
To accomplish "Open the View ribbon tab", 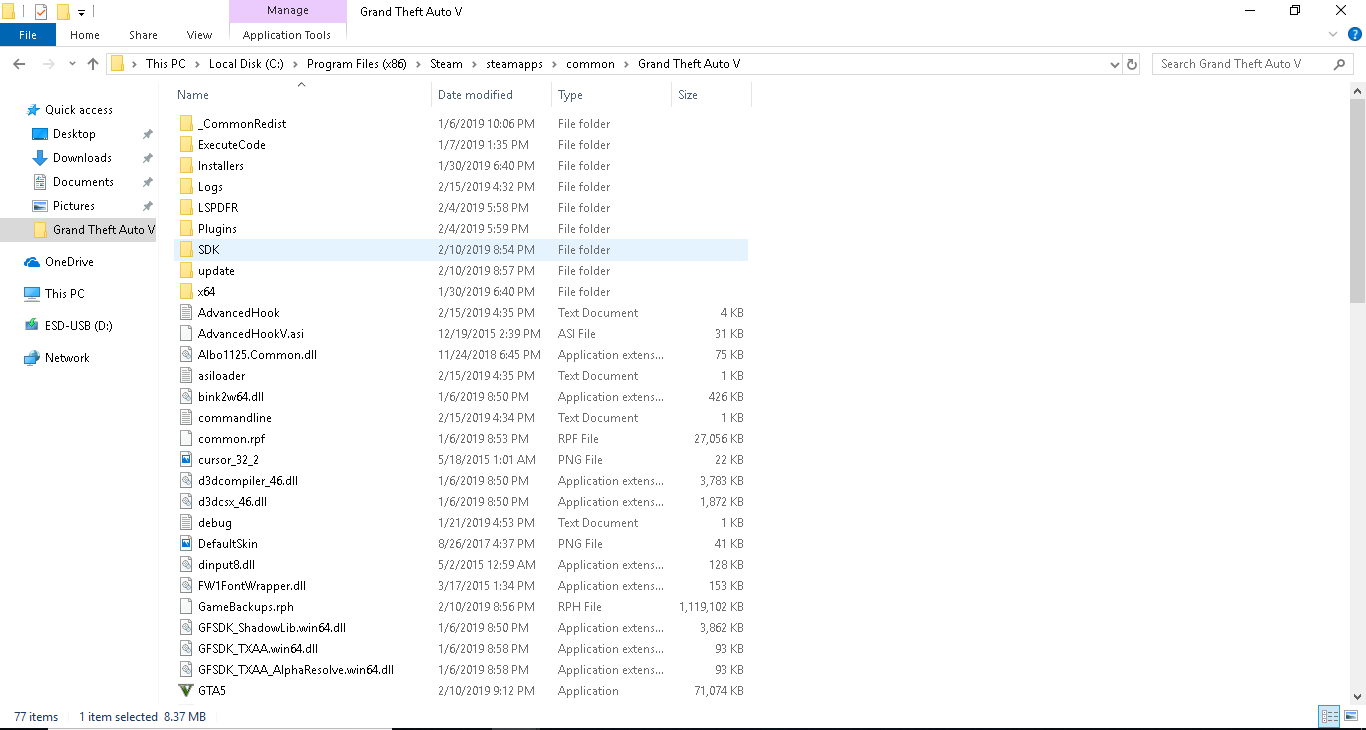I will [200, 35].
